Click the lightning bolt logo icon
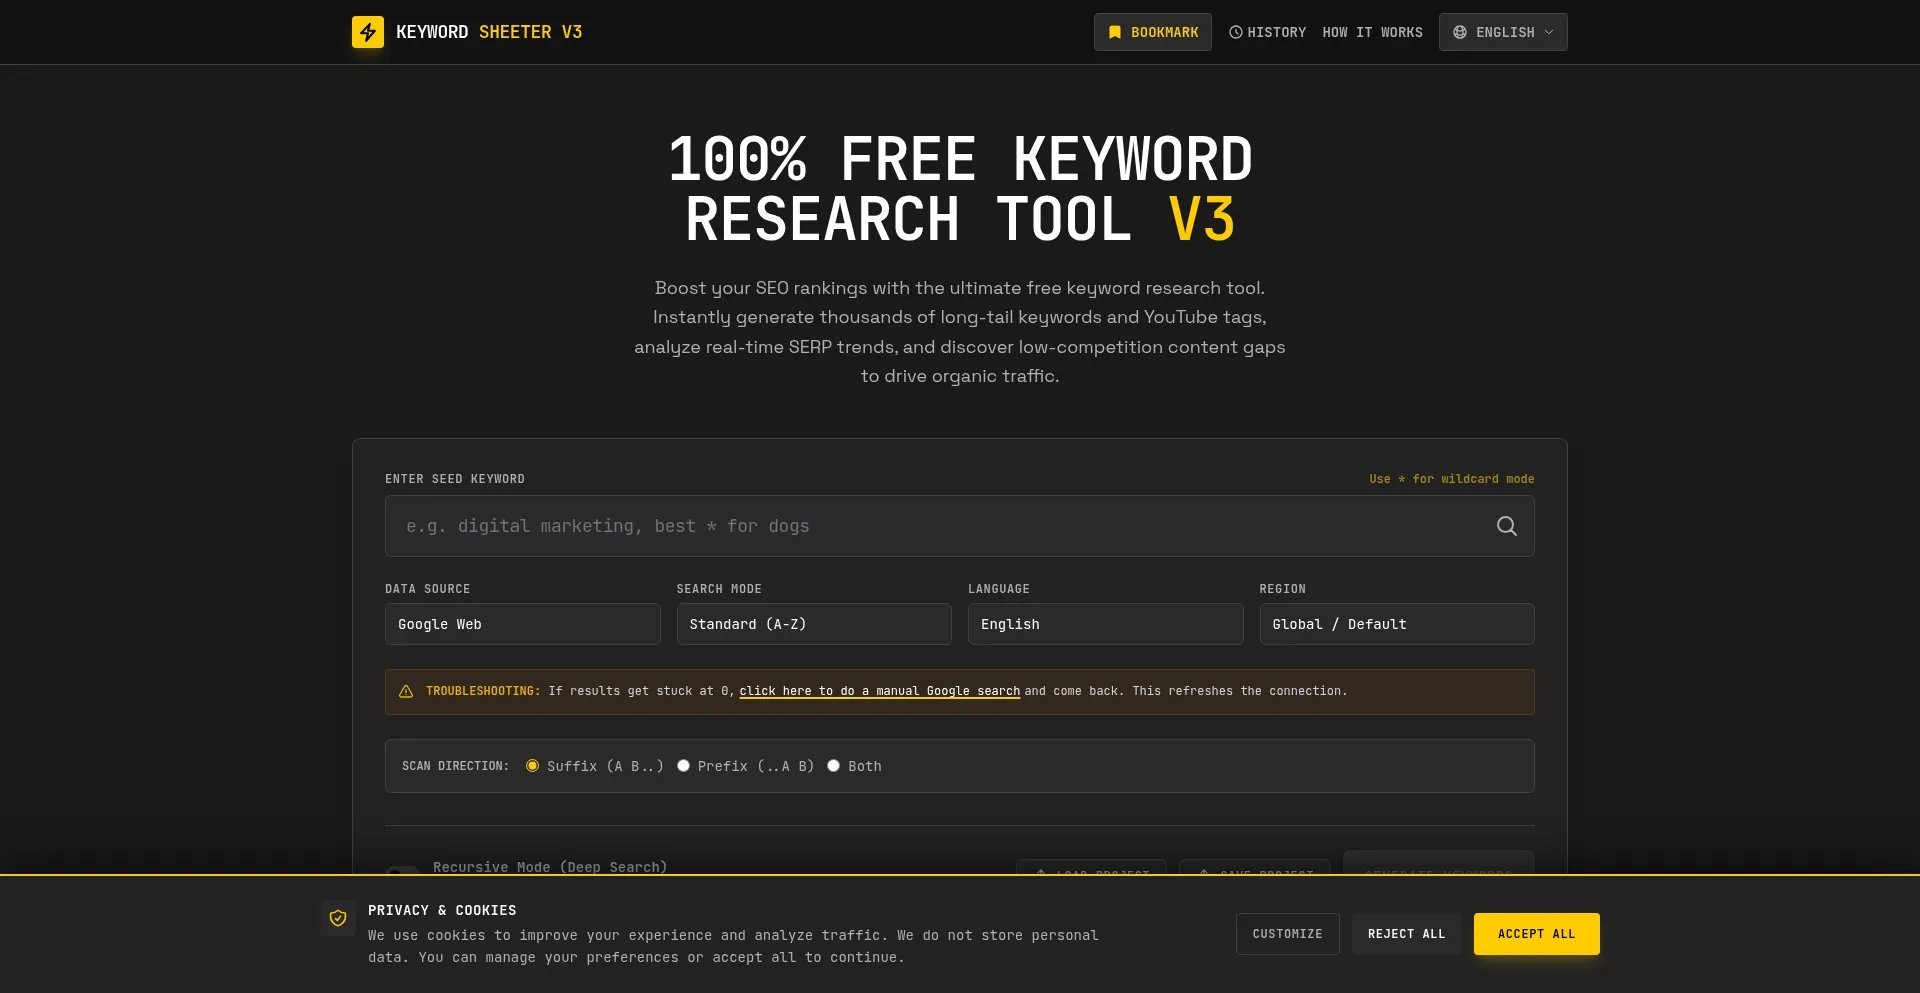This screenshot has height=993, width=1920. (368, 32)
